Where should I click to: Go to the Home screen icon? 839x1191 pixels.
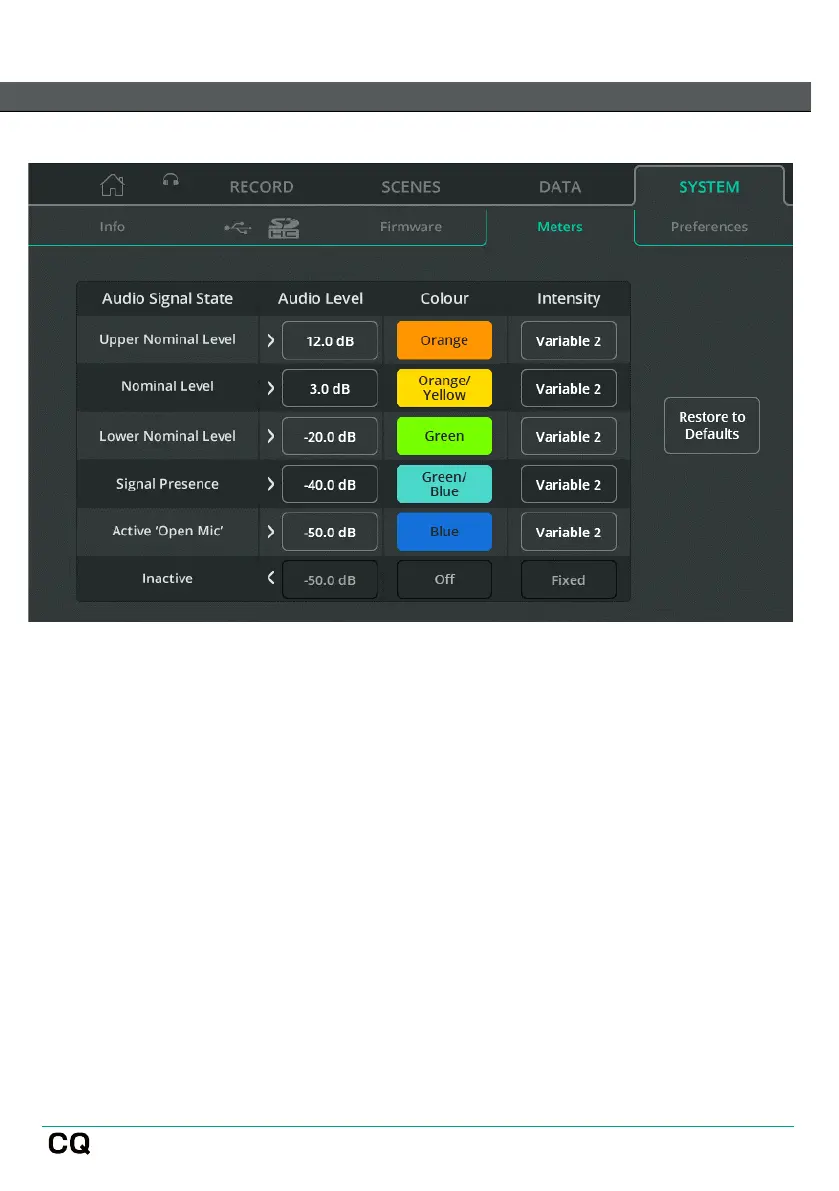[112, 185]
